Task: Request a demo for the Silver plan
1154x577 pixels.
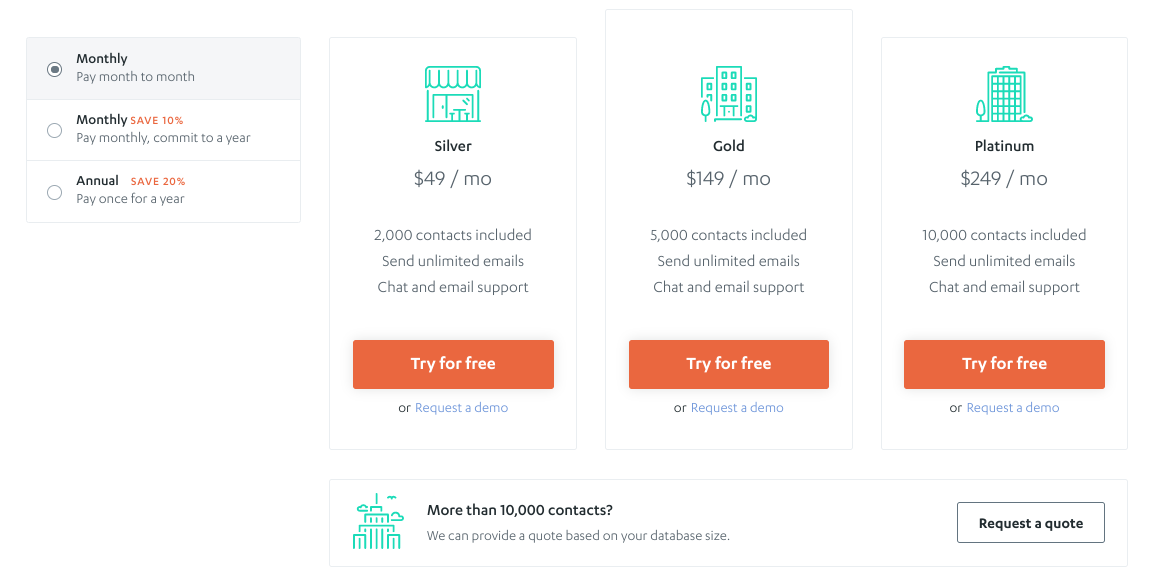Action: (461, 408)
